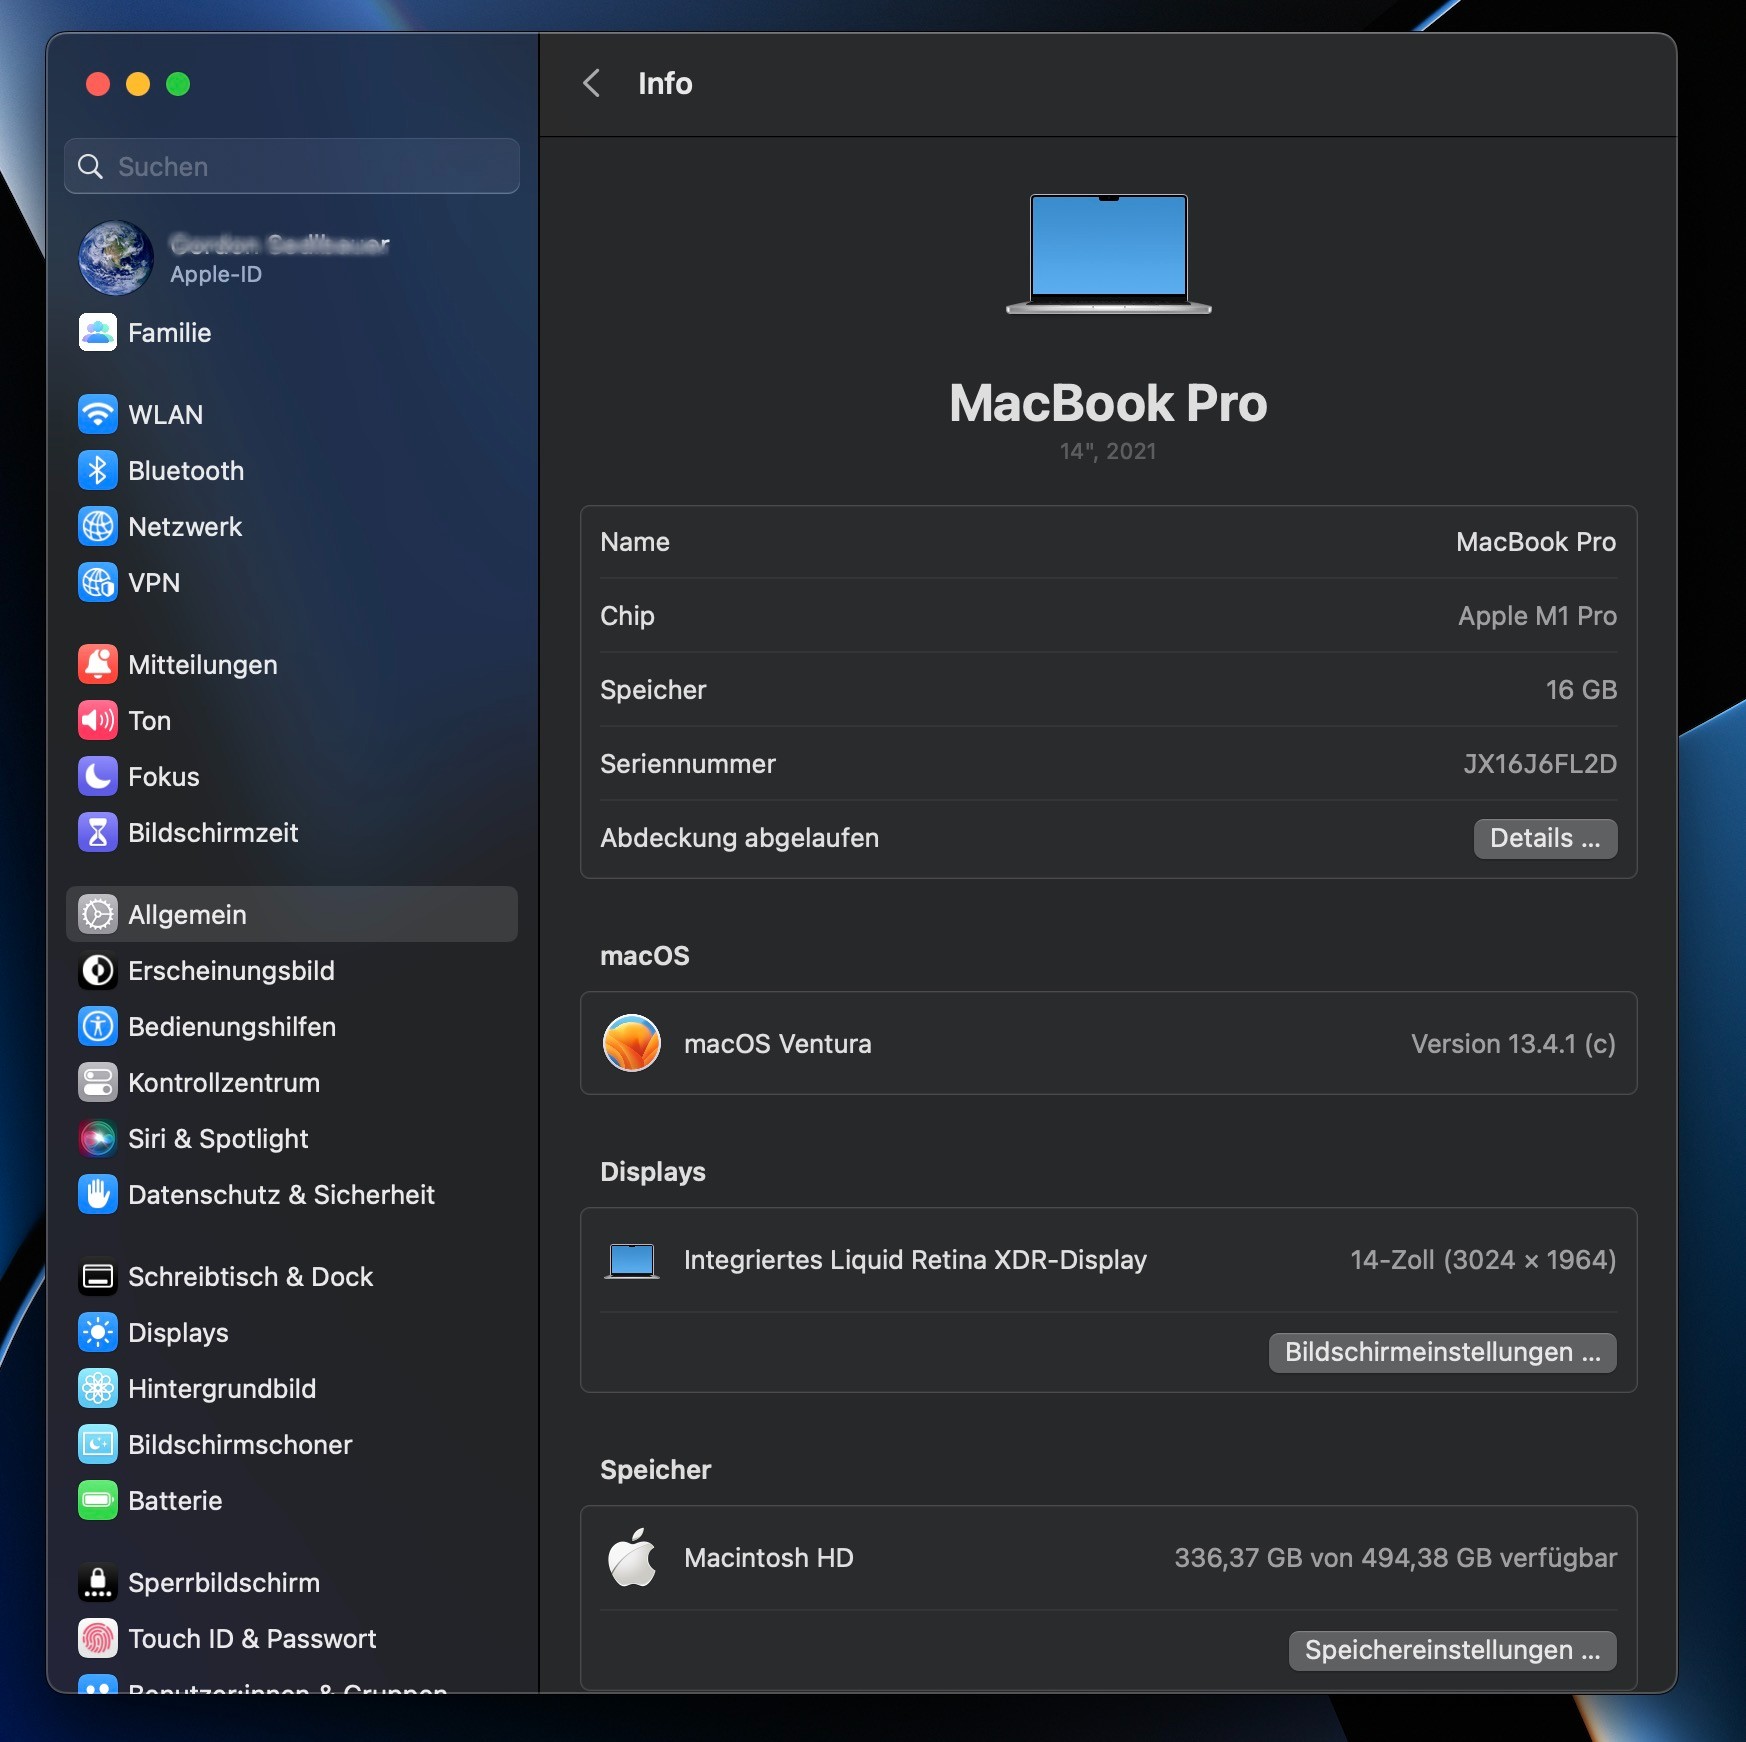Open the Apple-ID account row
The image size is (1746, 1742).
(x=292, y=258)
